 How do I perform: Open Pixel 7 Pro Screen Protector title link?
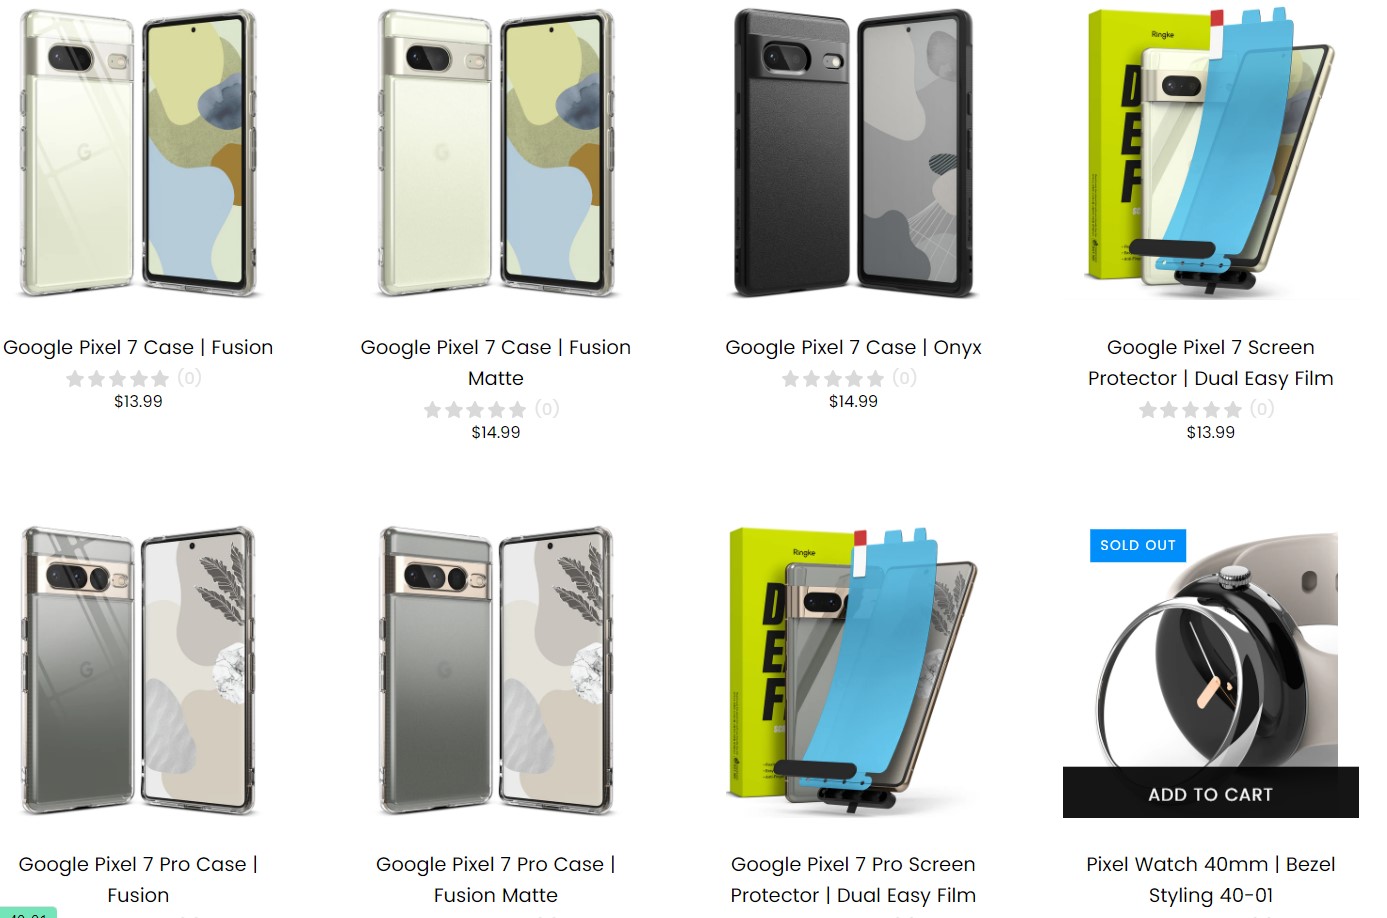853,879
